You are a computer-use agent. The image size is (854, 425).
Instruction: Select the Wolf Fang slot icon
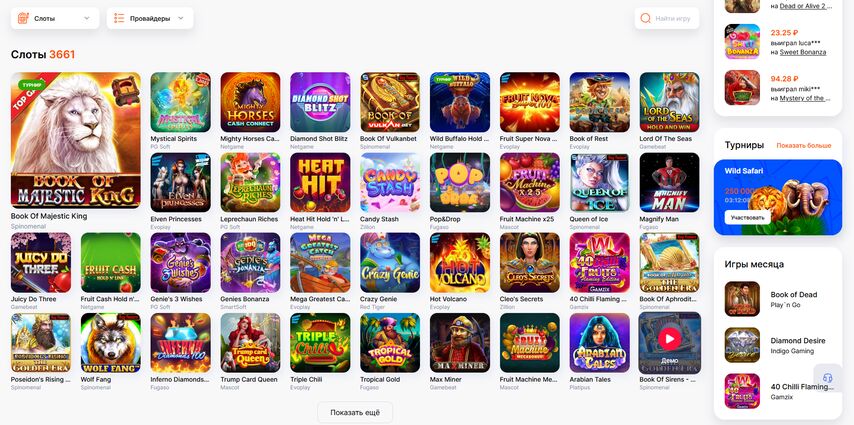click(111, 343)
